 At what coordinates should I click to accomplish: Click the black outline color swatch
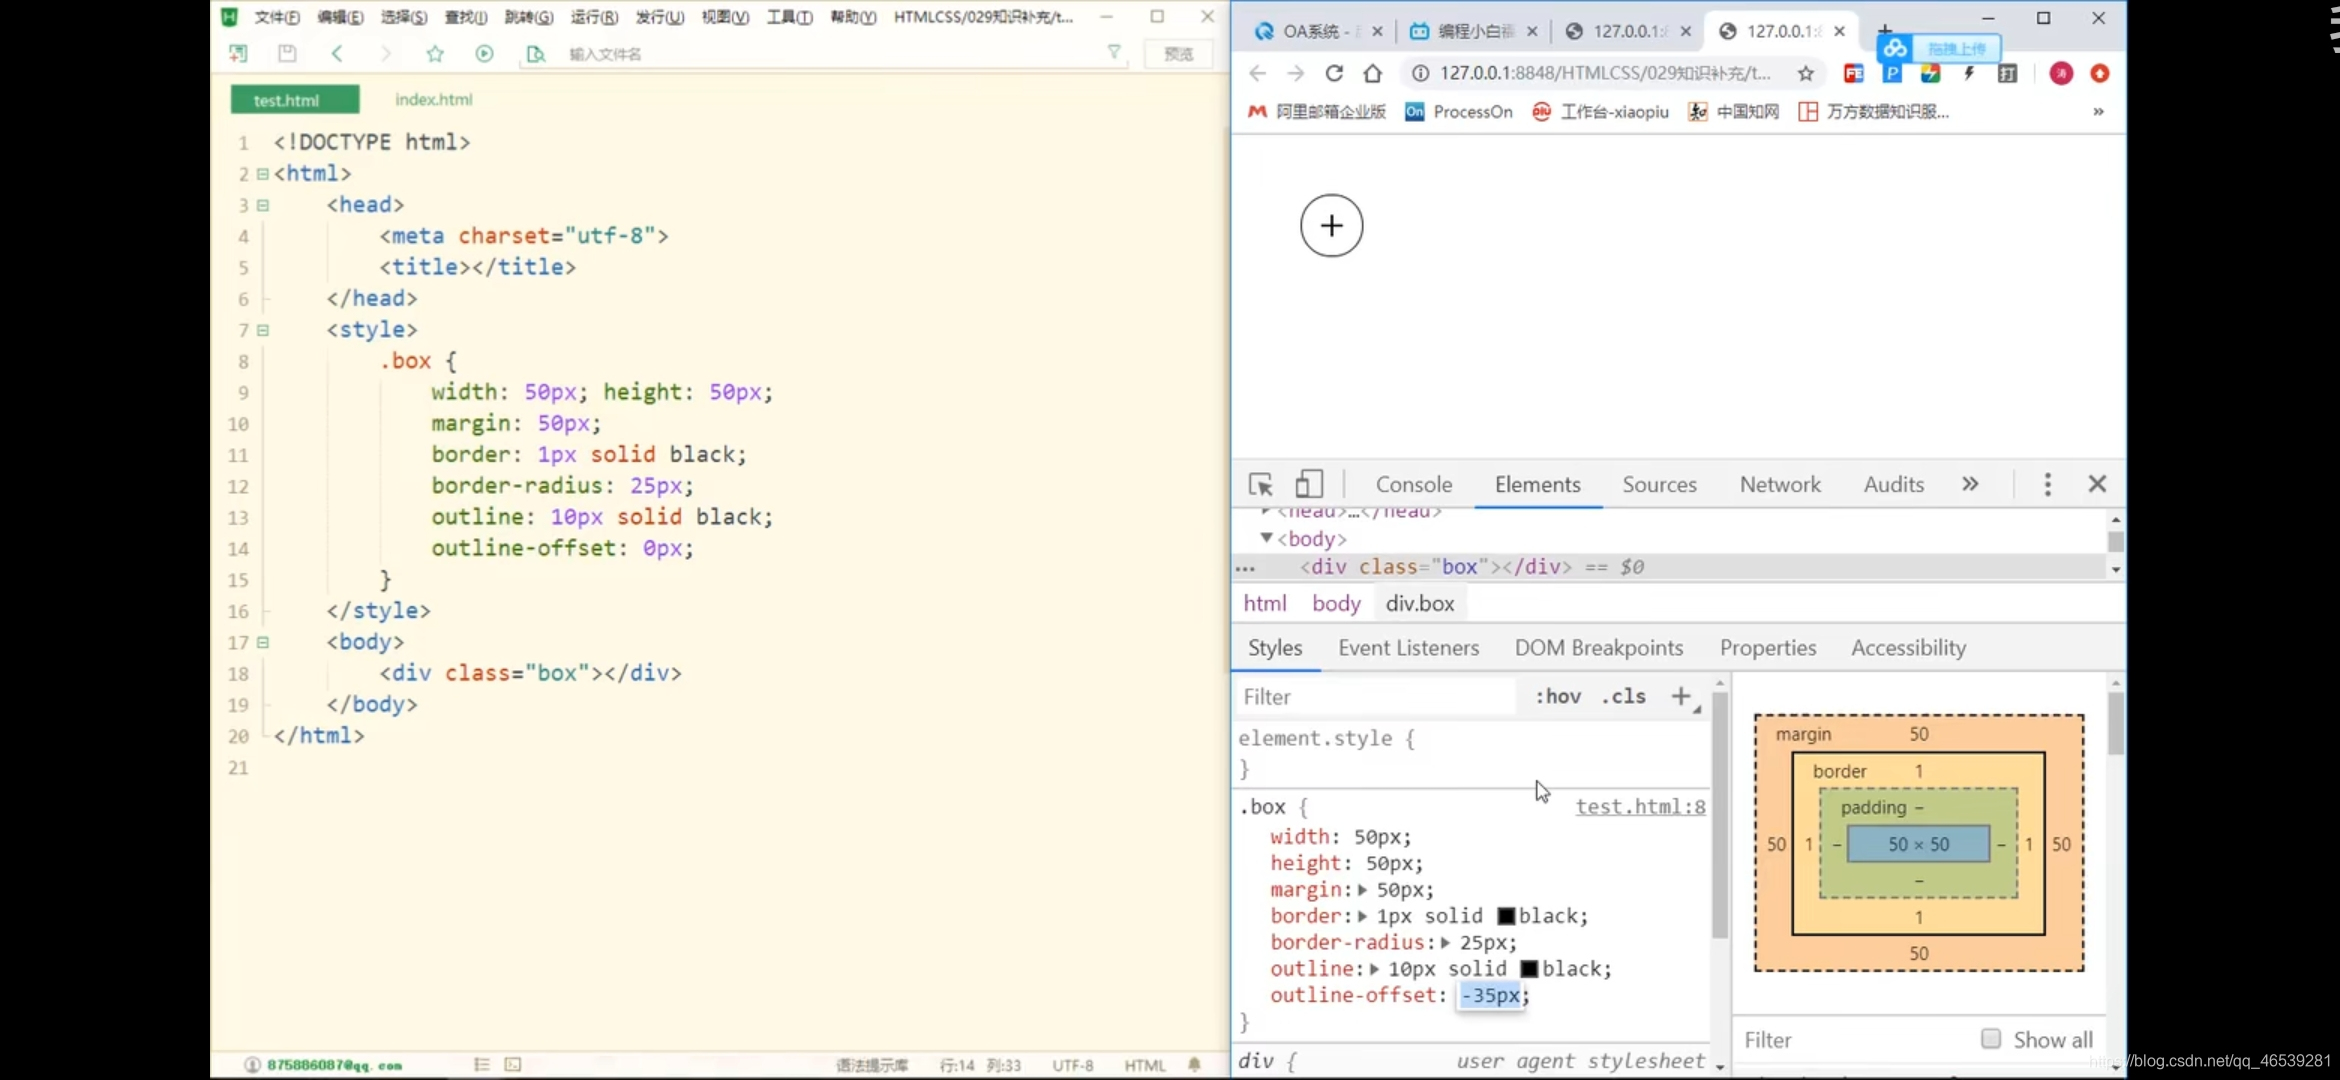pyautogui.click(x=1529, y=969)
